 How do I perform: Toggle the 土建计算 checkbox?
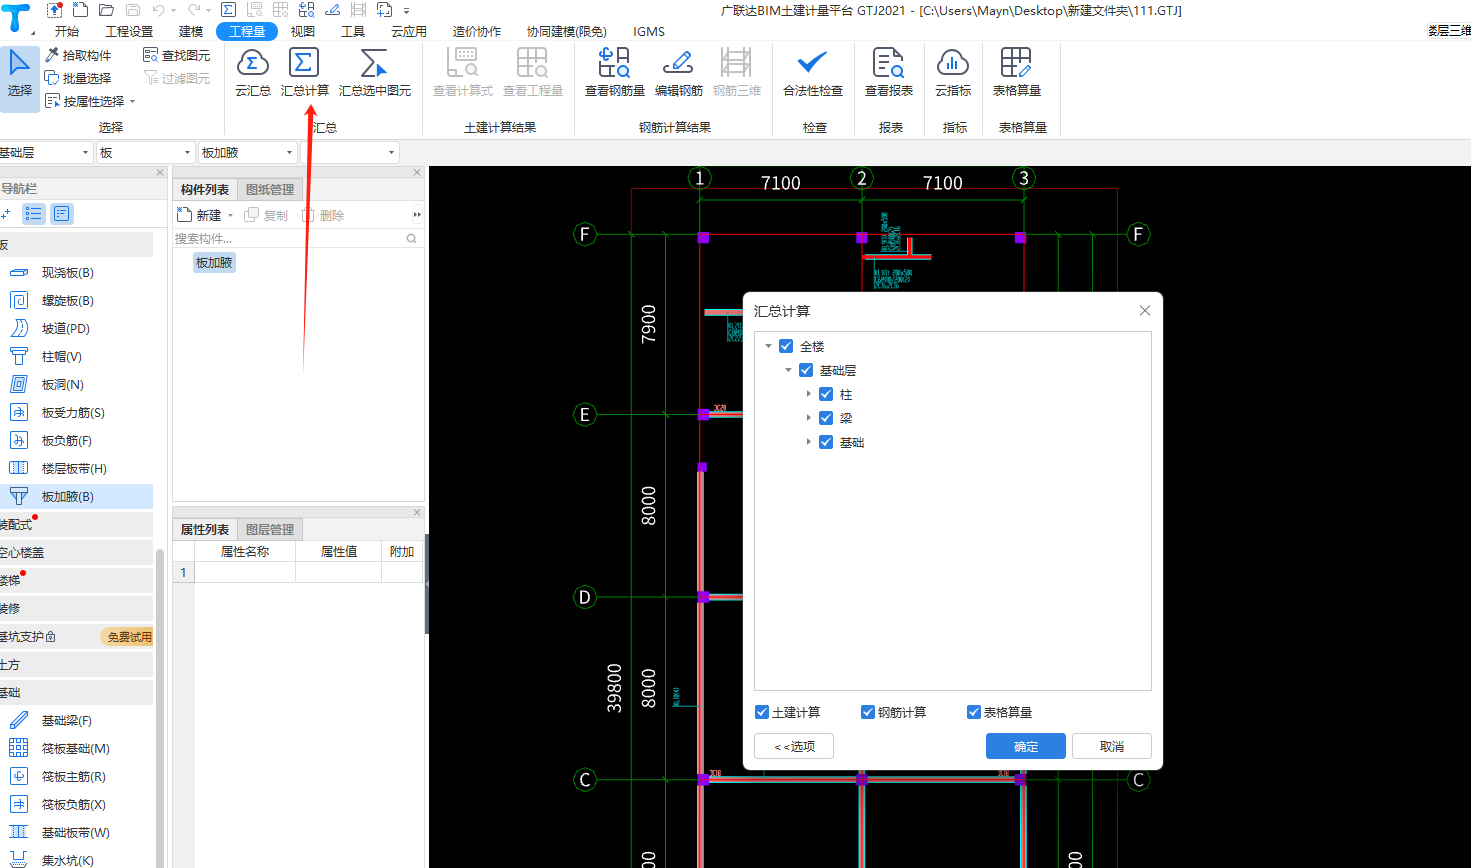(x=762, y=712)
